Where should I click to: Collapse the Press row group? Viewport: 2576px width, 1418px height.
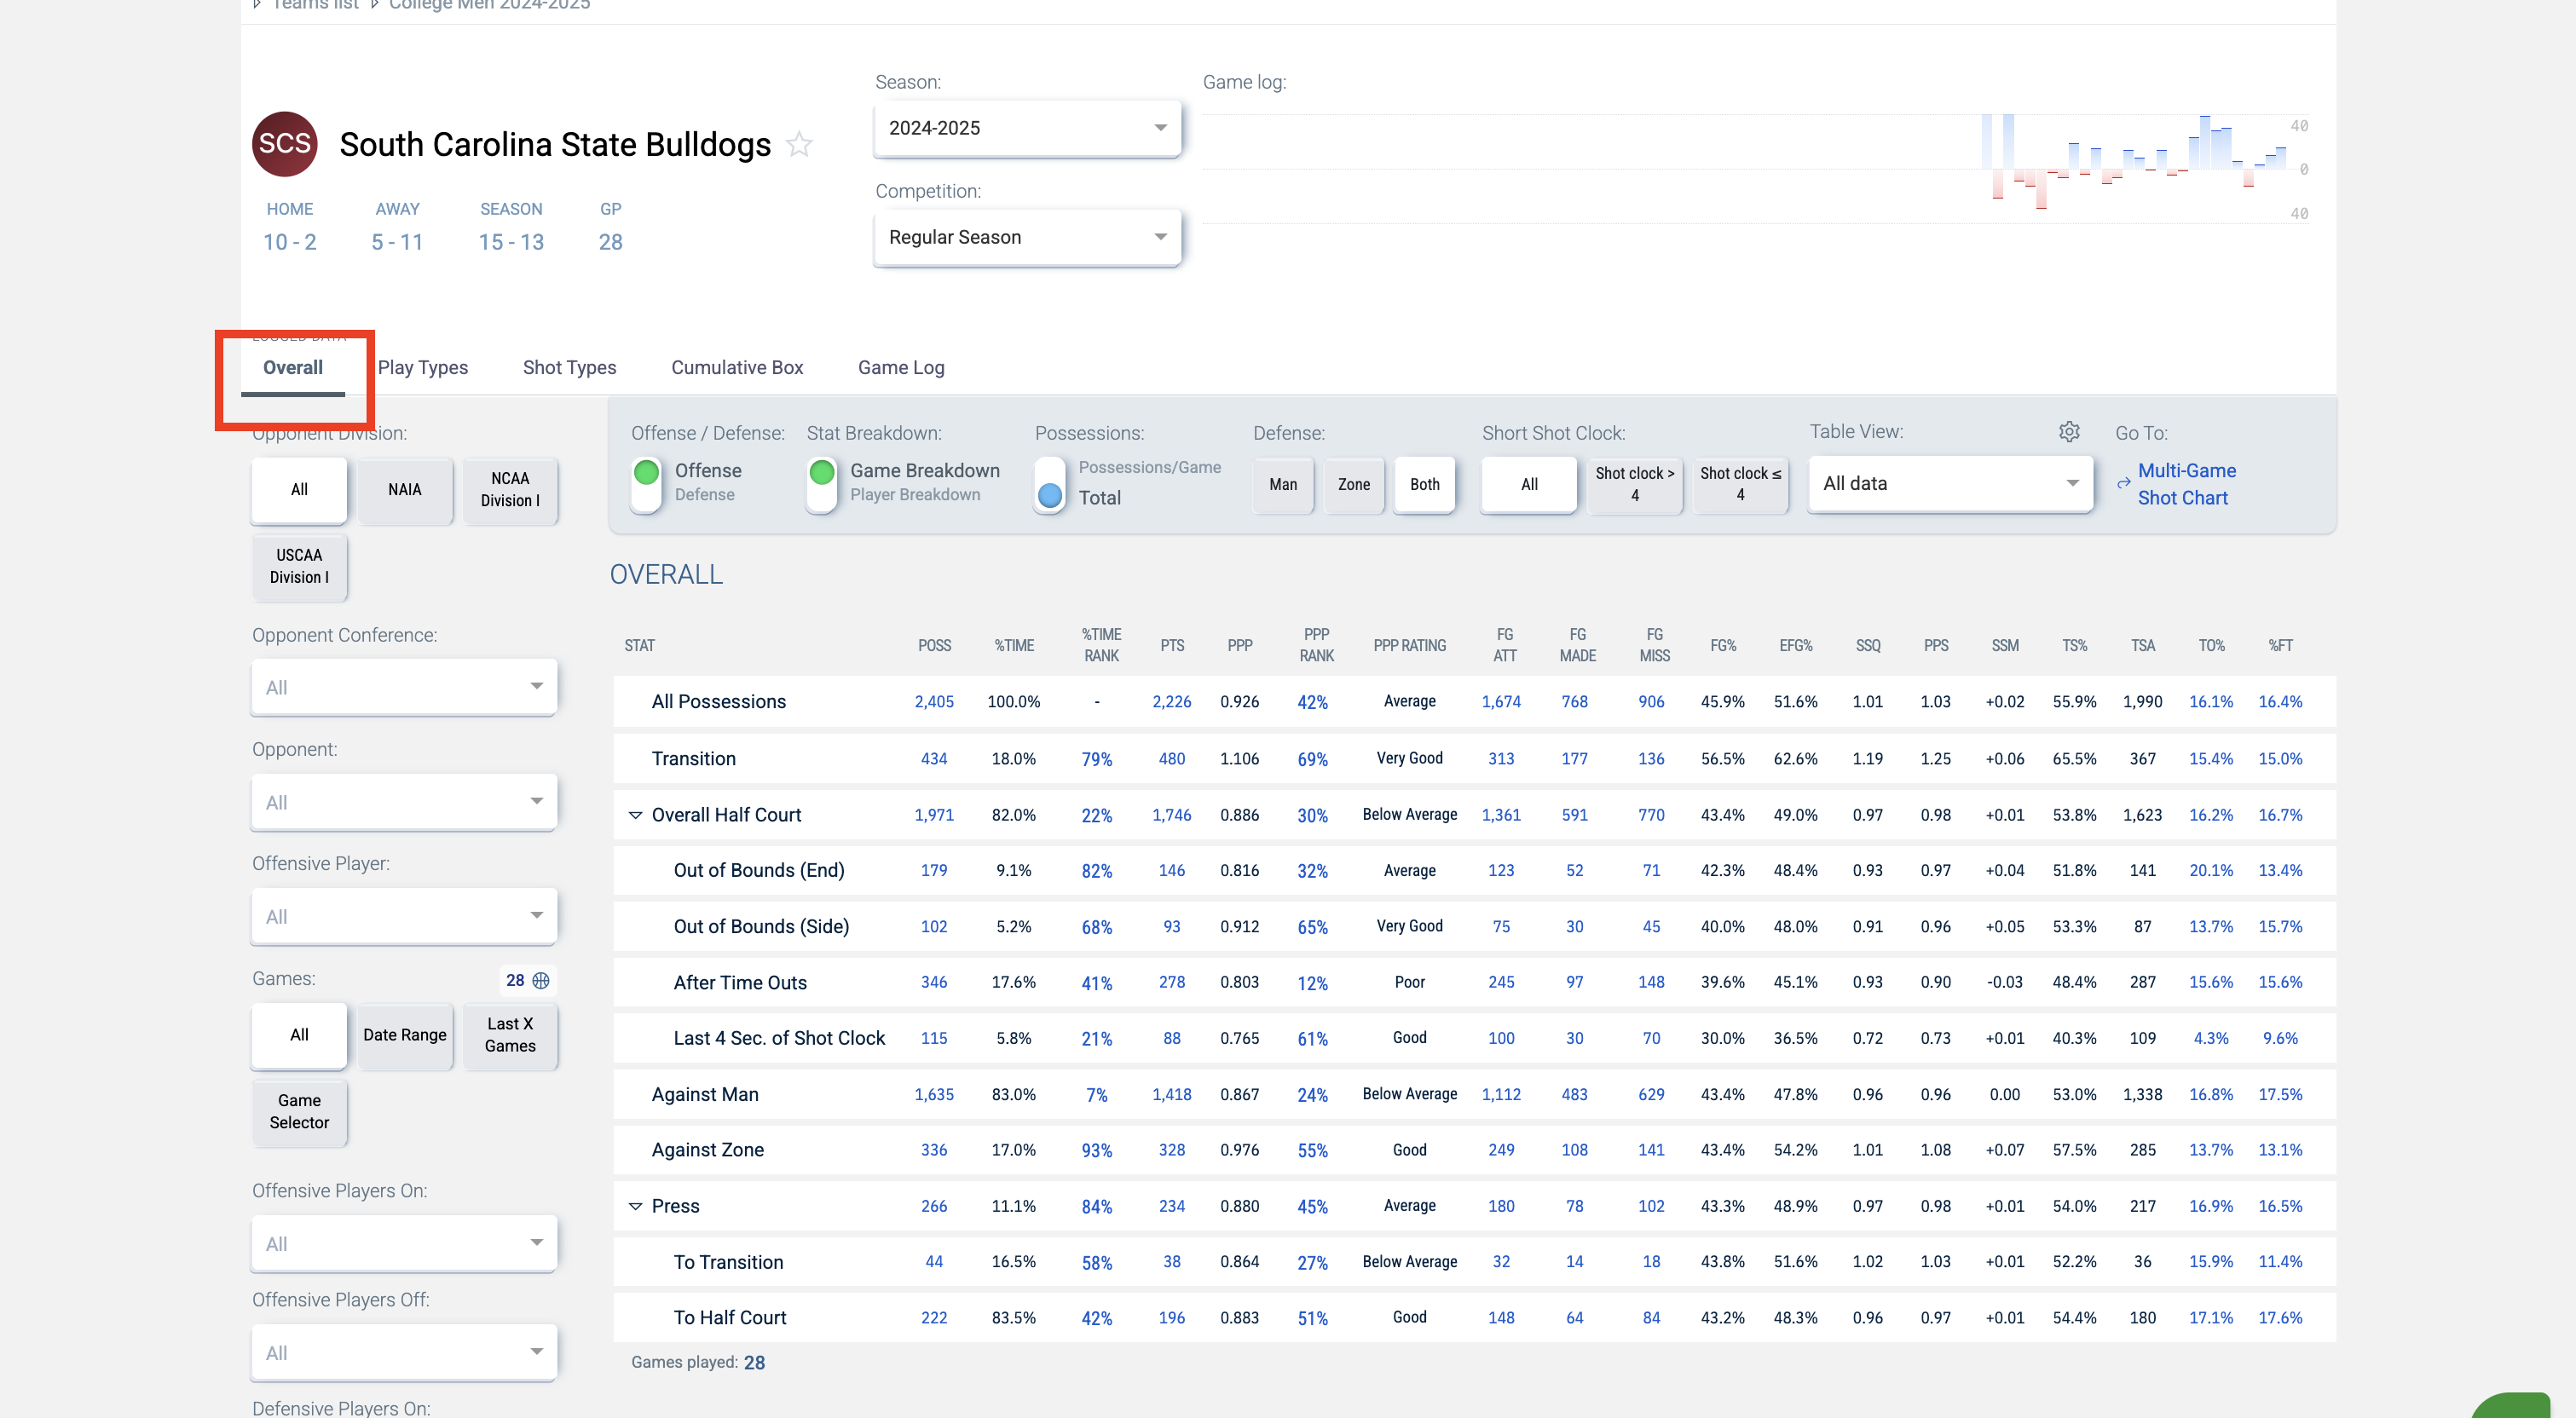click(635, 1206)
